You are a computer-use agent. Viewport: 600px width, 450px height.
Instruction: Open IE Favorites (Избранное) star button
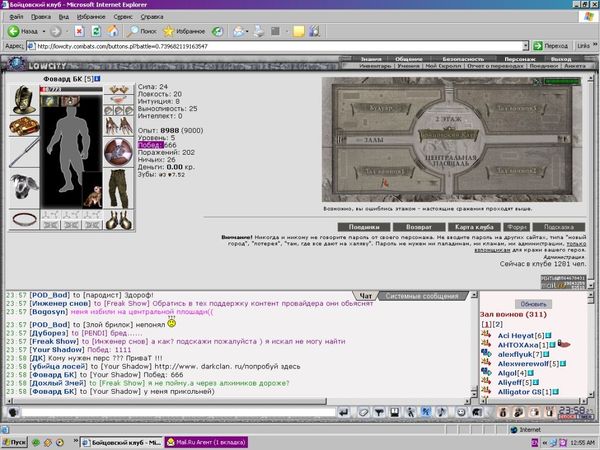[184, 31]
